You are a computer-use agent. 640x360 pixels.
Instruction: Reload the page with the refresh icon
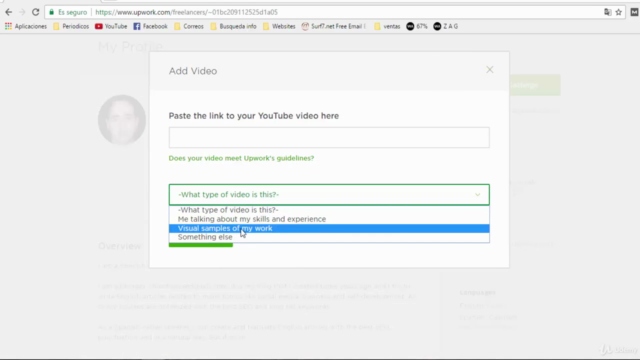click(36, 12)
